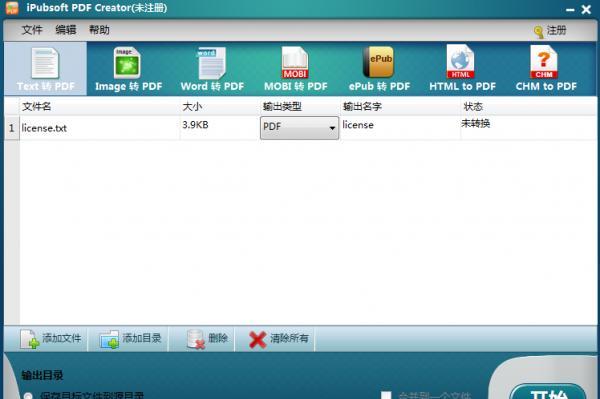Open the MOBI 转 PDF converter
Image resolution: width=600 pixels, height=399 pixels.
295,69
